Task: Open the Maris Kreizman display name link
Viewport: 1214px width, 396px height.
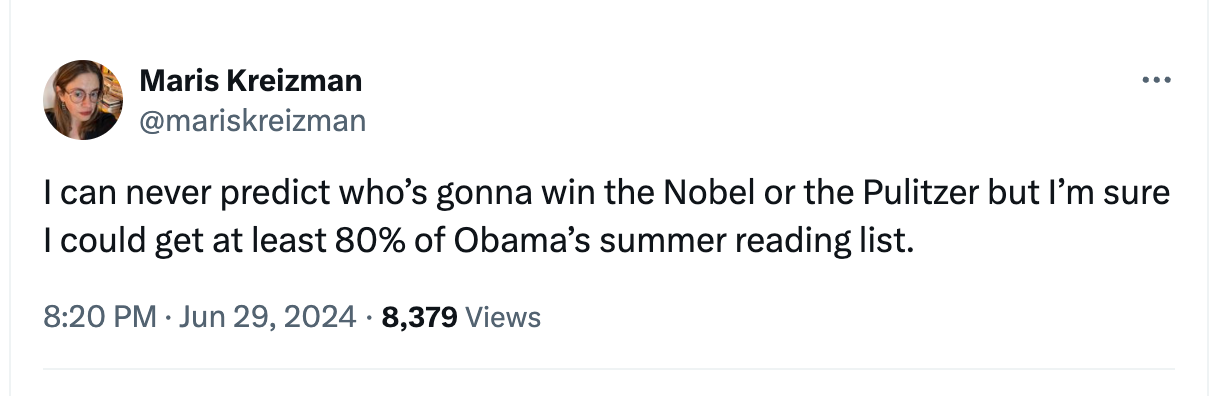Action: click(251, 81)
